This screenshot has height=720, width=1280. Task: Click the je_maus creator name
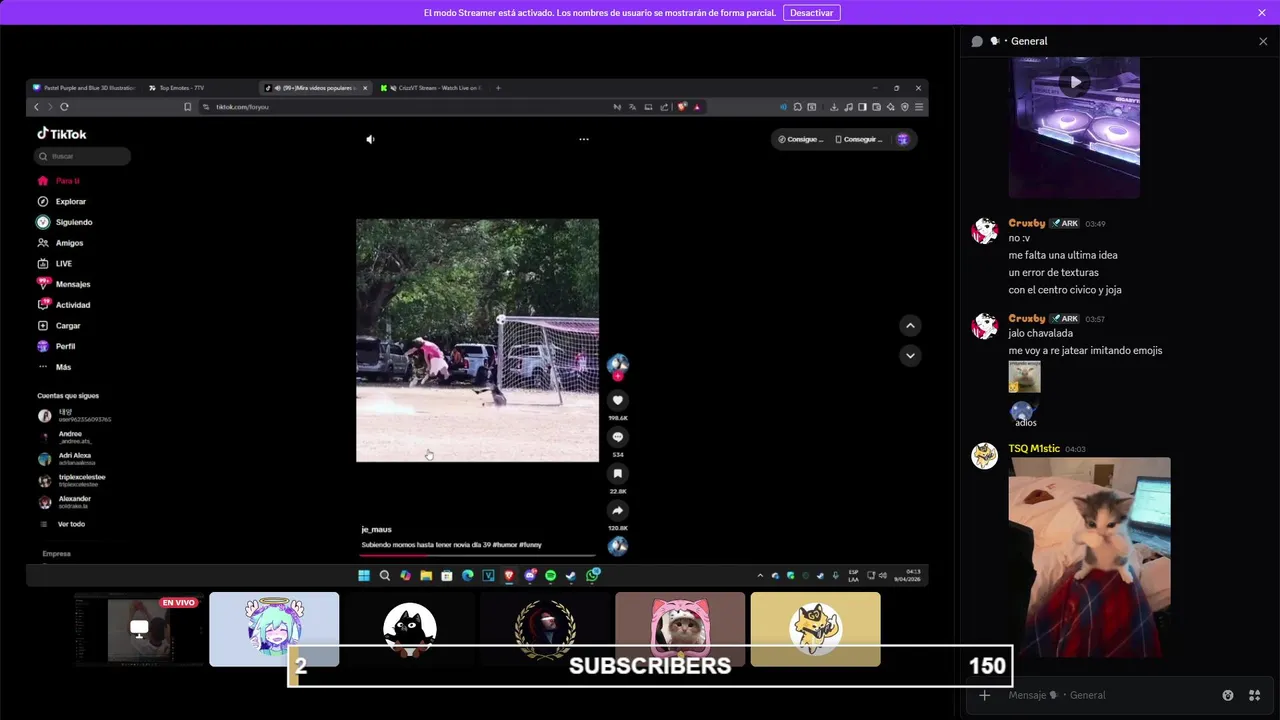pyautogui.click(x=377, y=529)
